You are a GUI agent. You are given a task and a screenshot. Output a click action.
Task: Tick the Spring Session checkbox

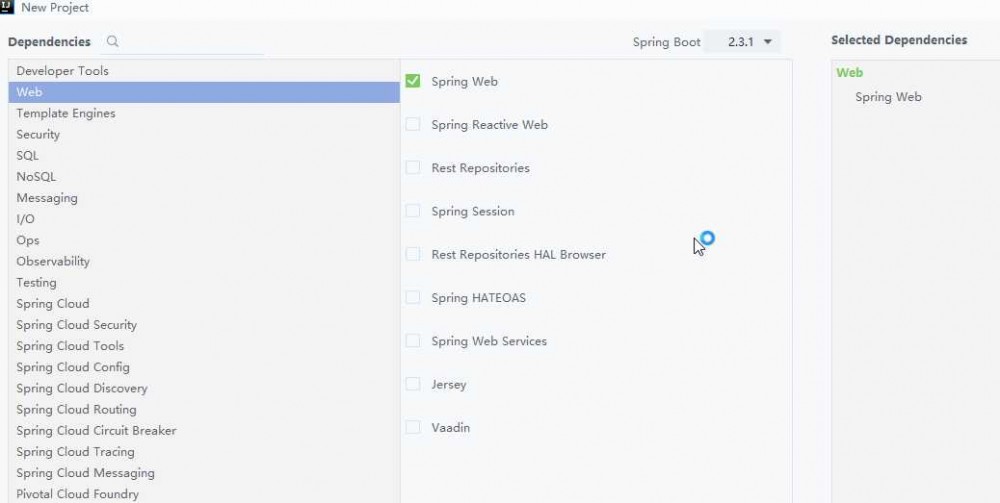413,211
